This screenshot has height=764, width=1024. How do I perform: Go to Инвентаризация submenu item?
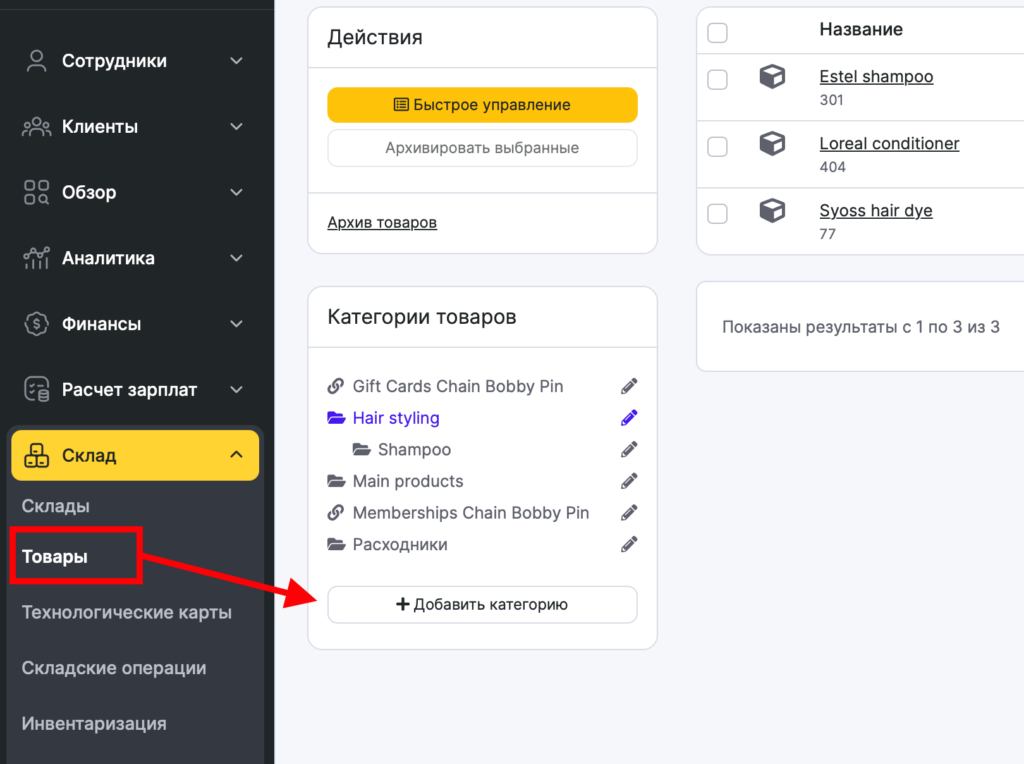(x=94, y=723)
